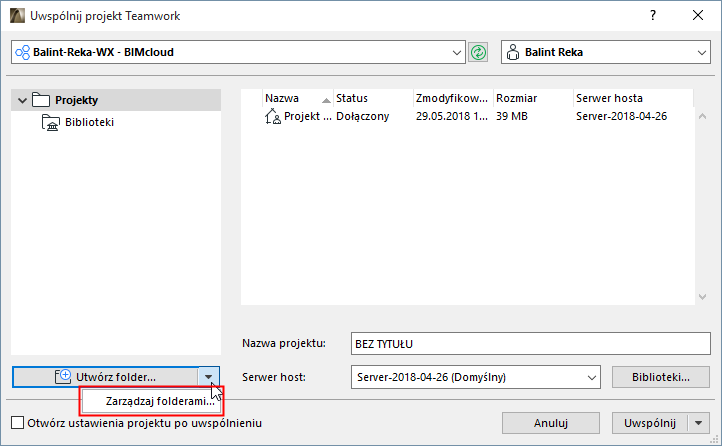Click the Utwórz folder button

pos(106,377)
